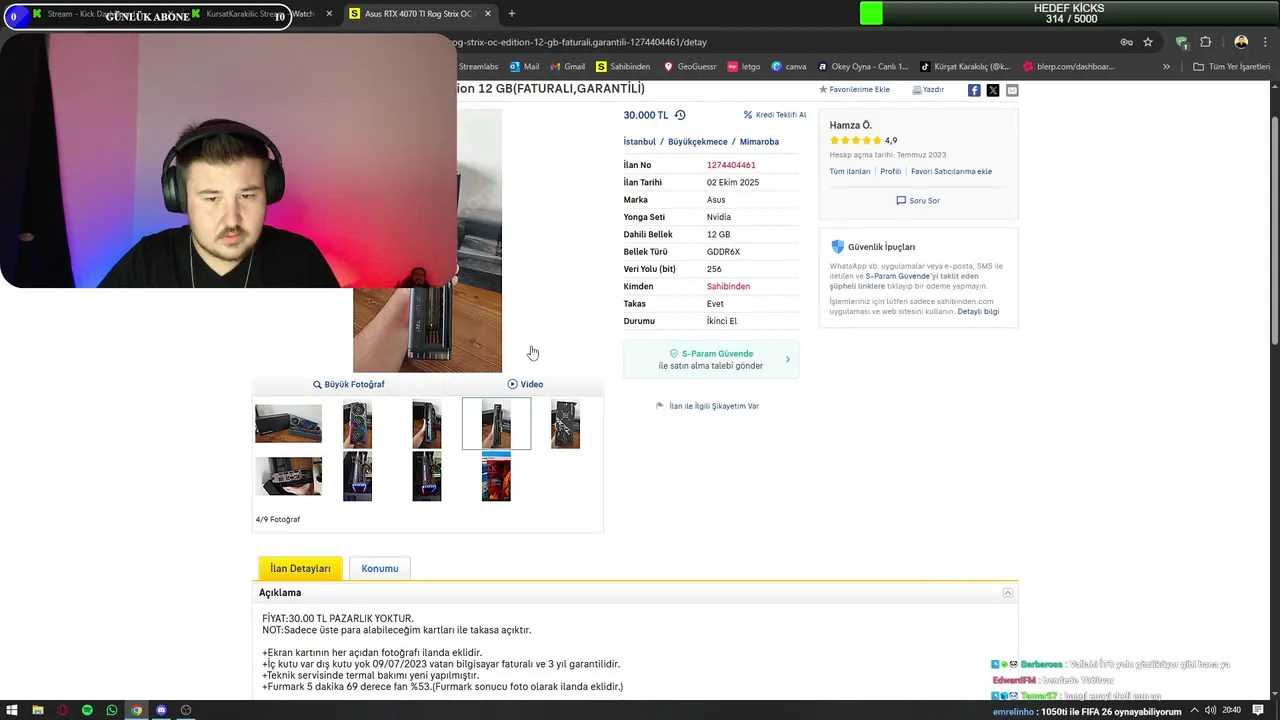Image resolution: width=1280 pixels, height=720 pixels.
Task: Share listing on X icon
Action: [x=993, y=90]
